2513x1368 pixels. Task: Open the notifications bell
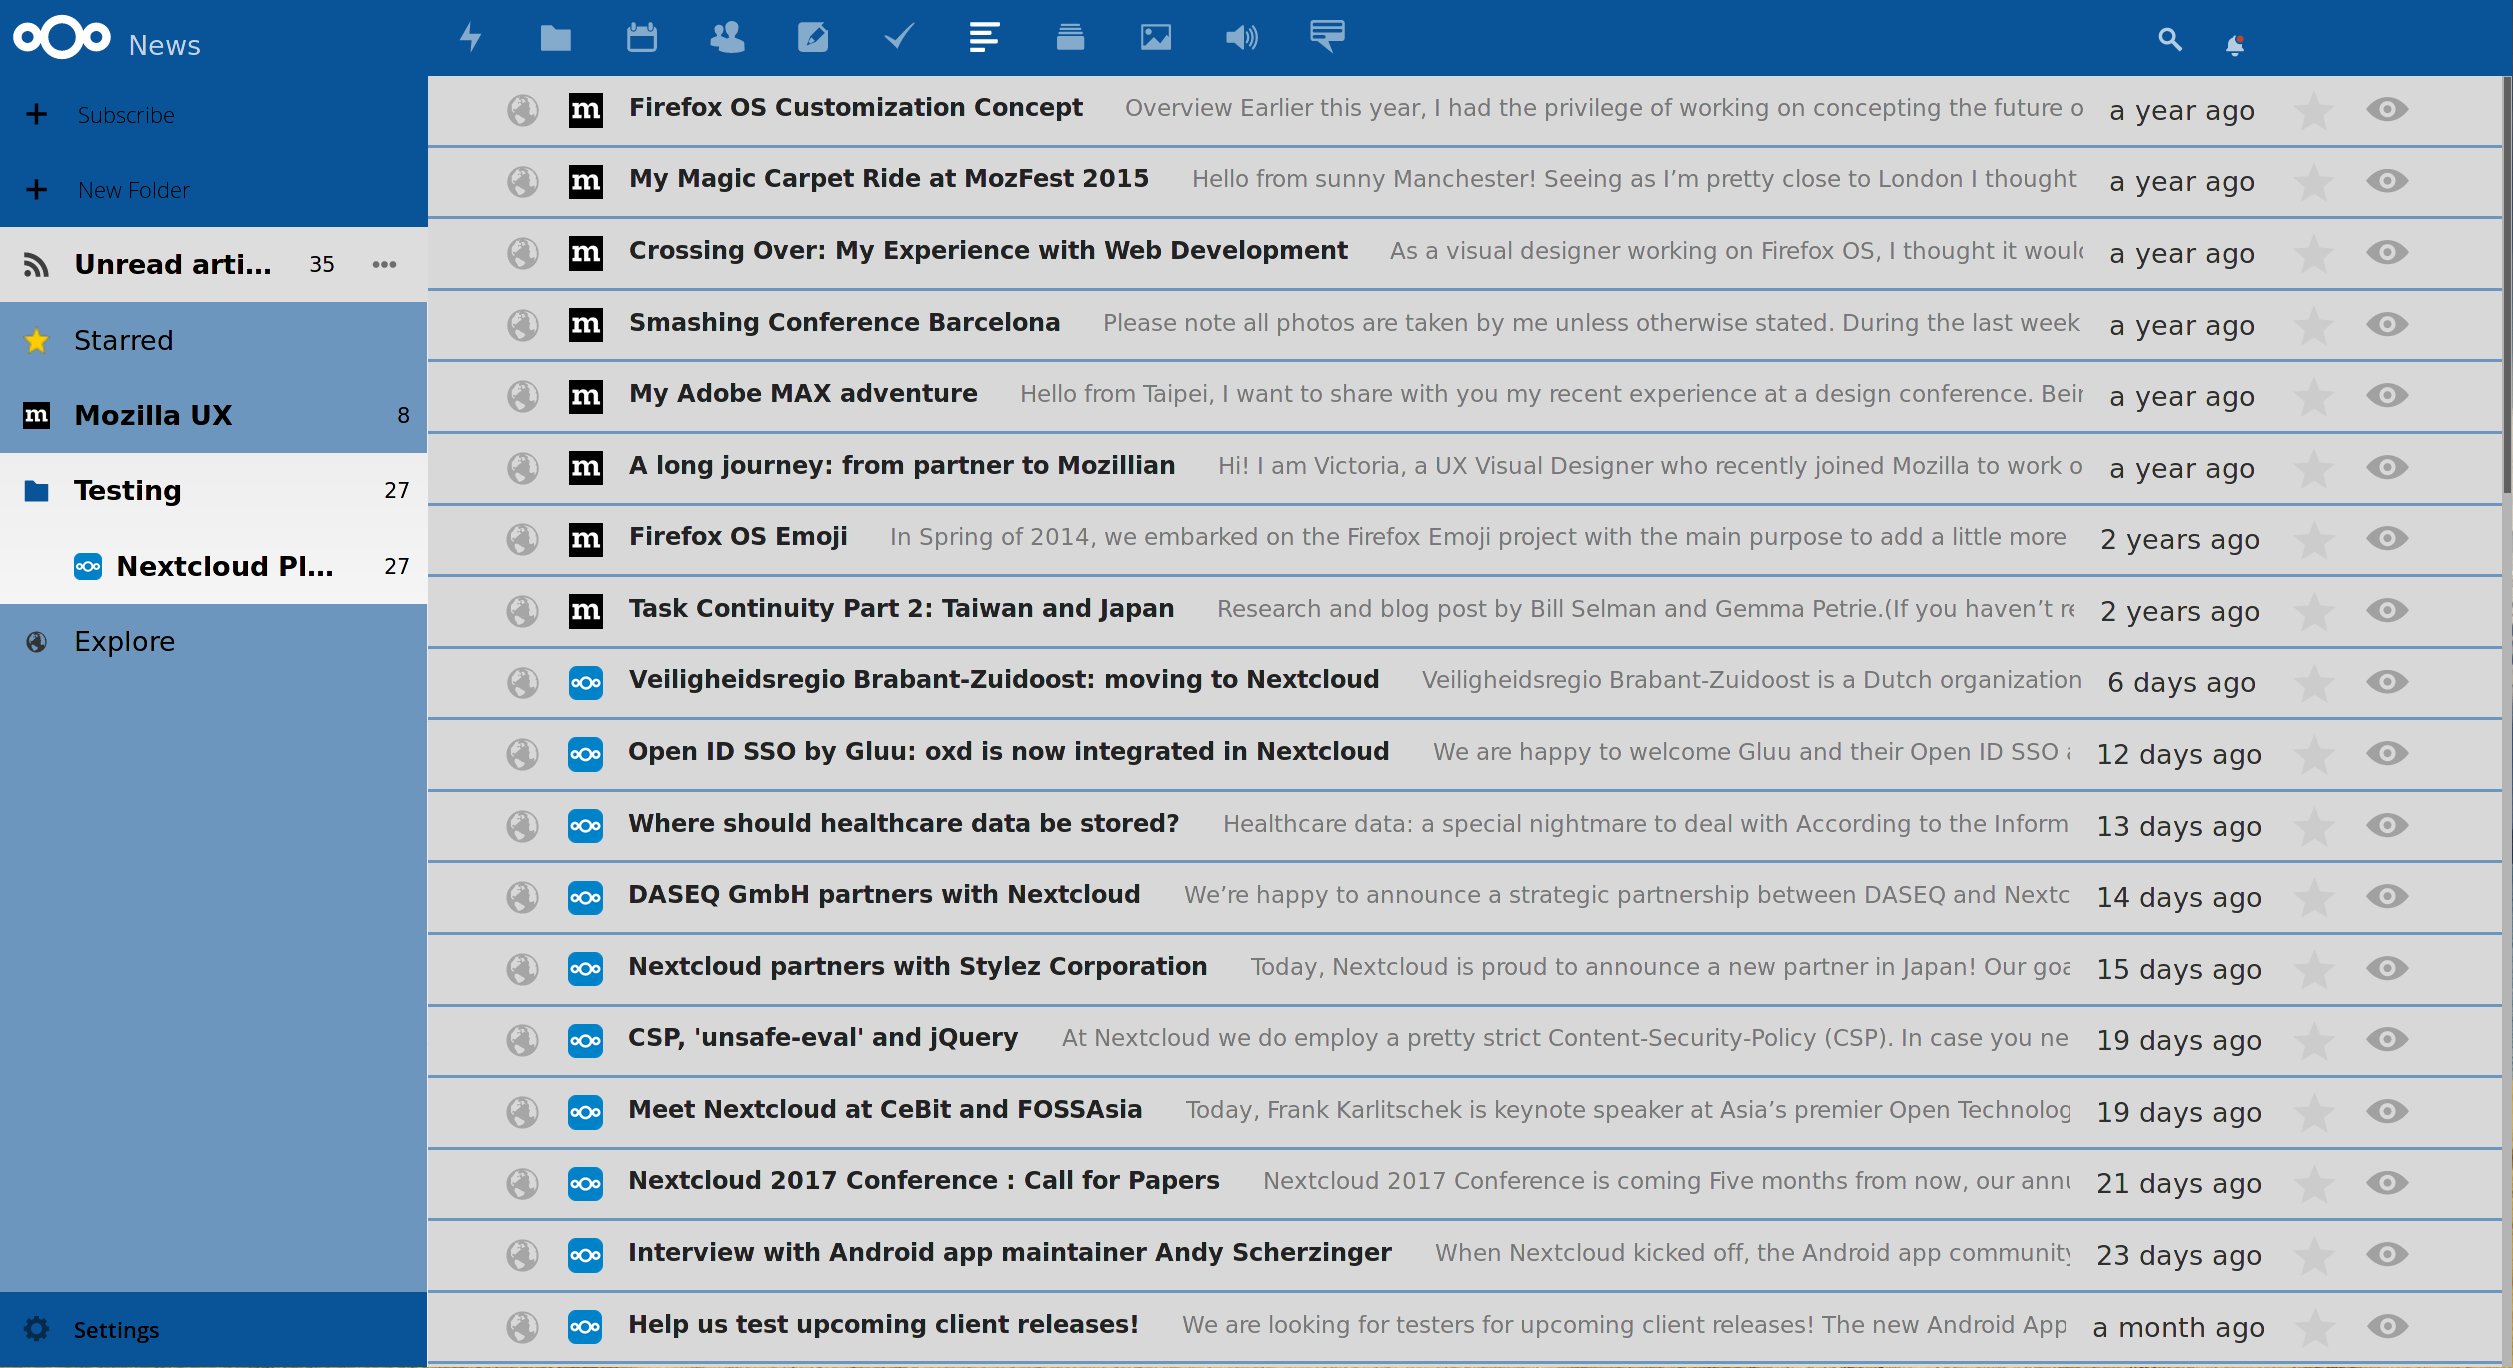click(2234, 45)
